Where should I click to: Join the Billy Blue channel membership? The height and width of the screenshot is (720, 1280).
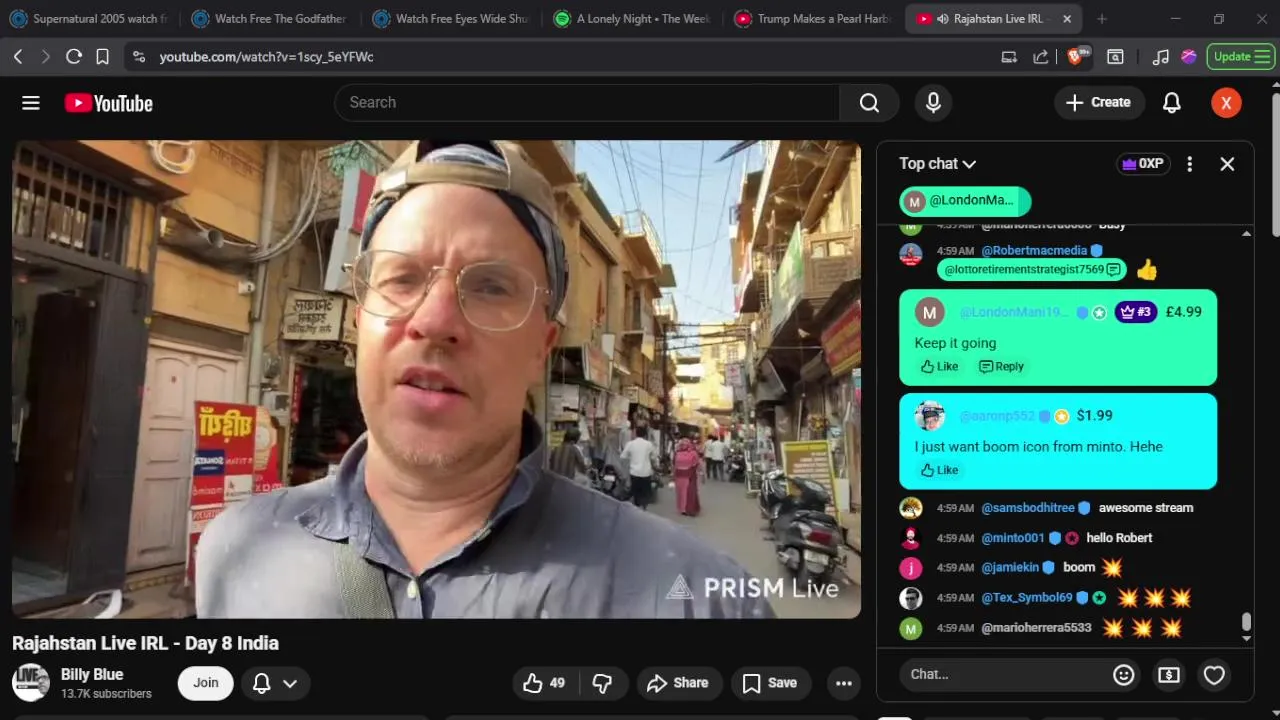[x=206, y=683]
